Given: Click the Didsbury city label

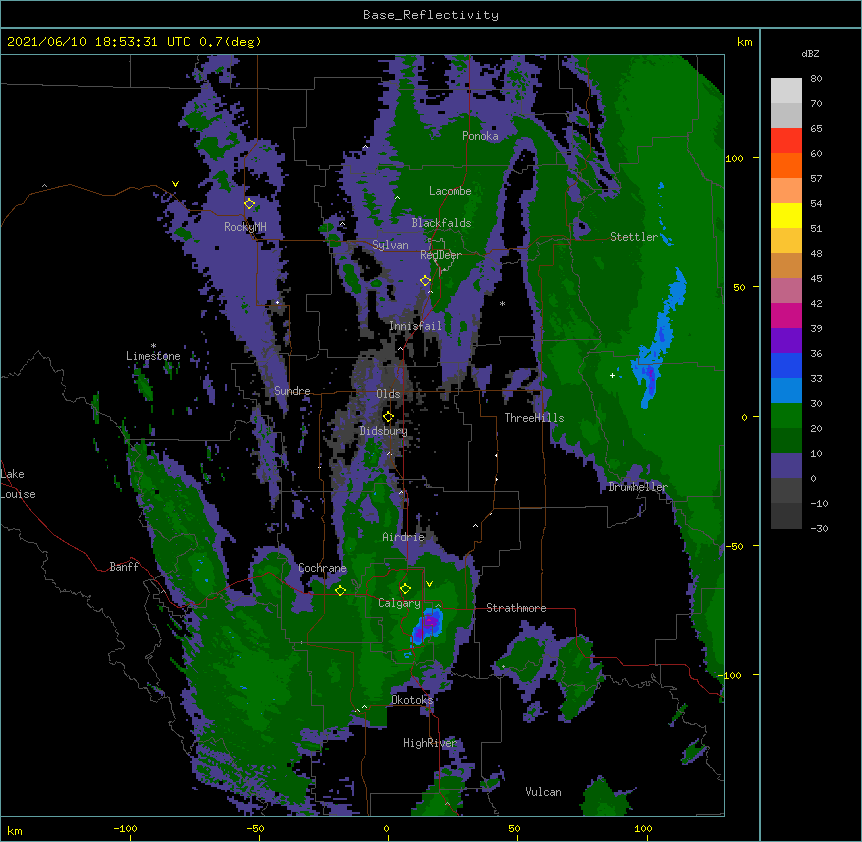Looking at the screenshot, I should [x=384, y=431].
